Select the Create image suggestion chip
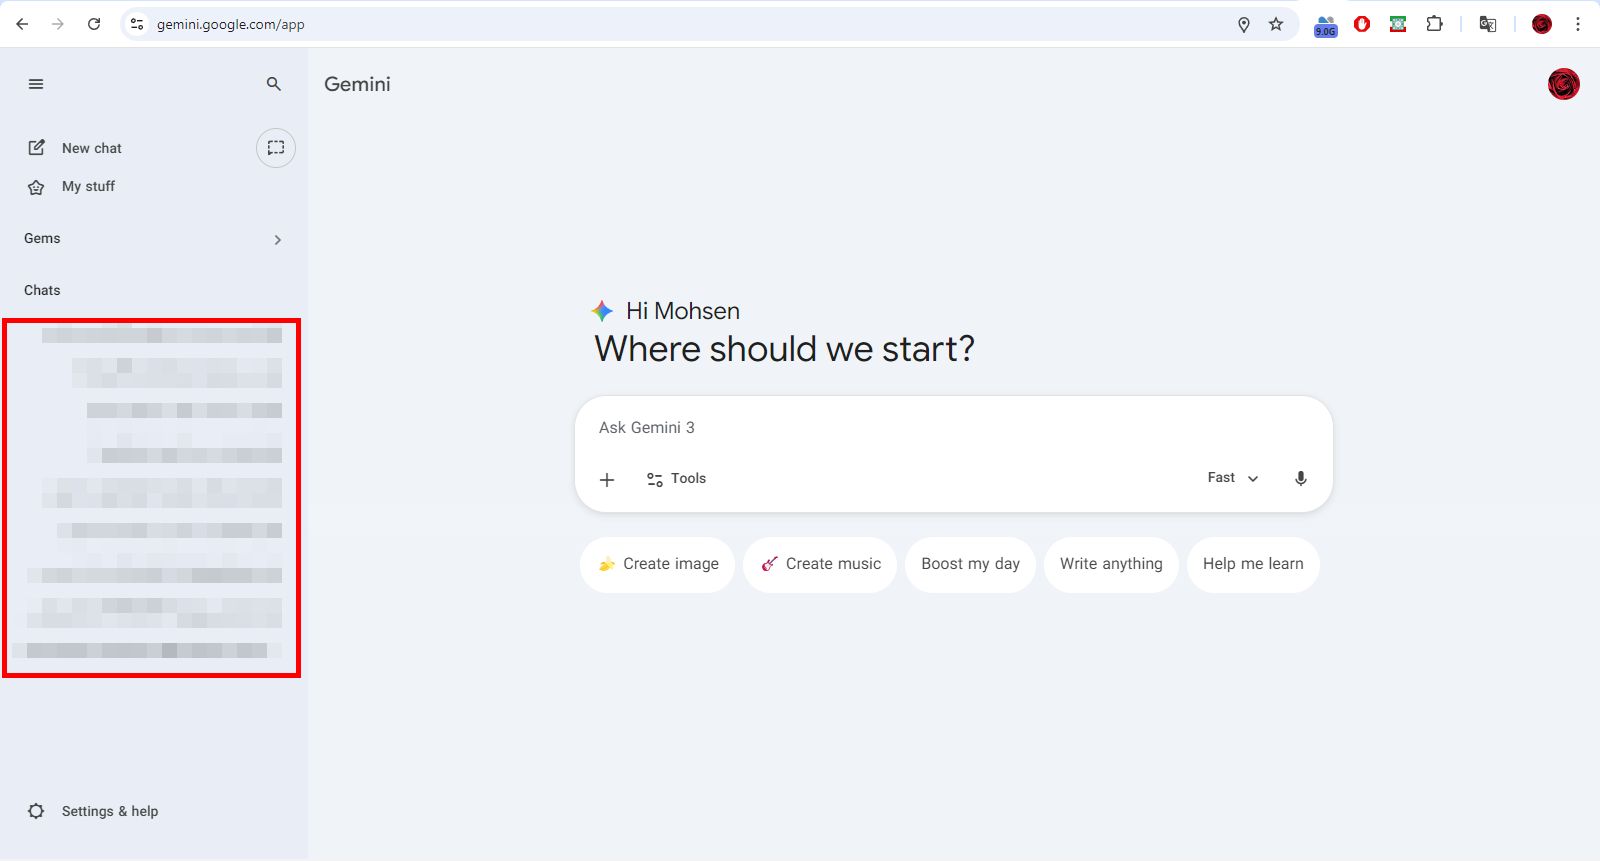This screenshot has width=1600, height=861. [x=658, y=564]
